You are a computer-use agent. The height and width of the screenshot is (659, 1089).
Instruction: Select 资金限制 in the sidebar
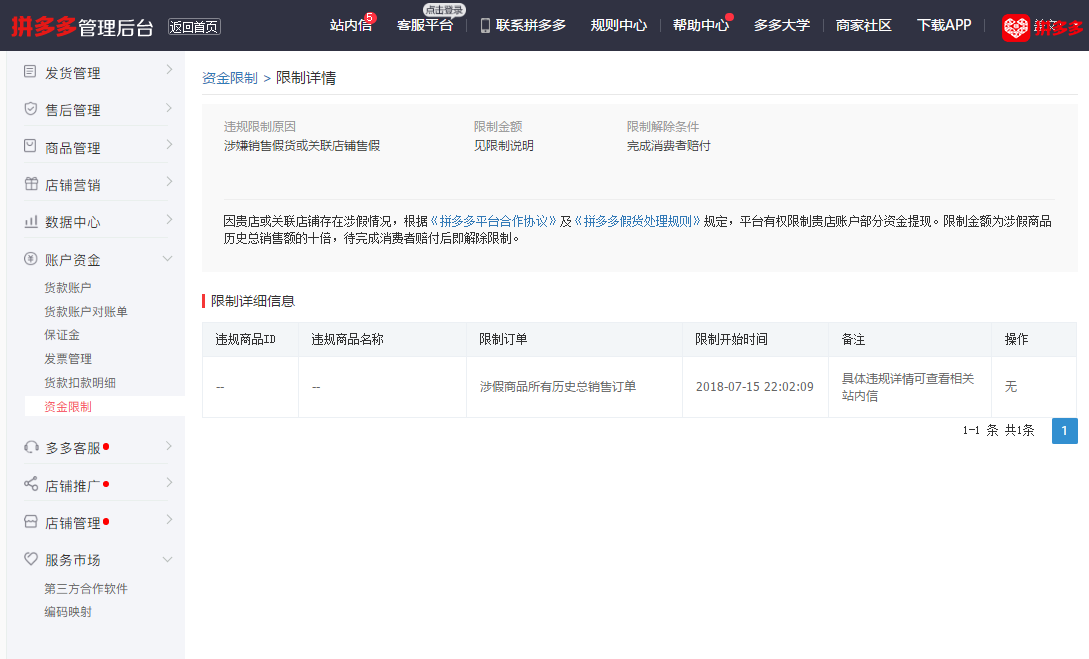tap(67, 406)
